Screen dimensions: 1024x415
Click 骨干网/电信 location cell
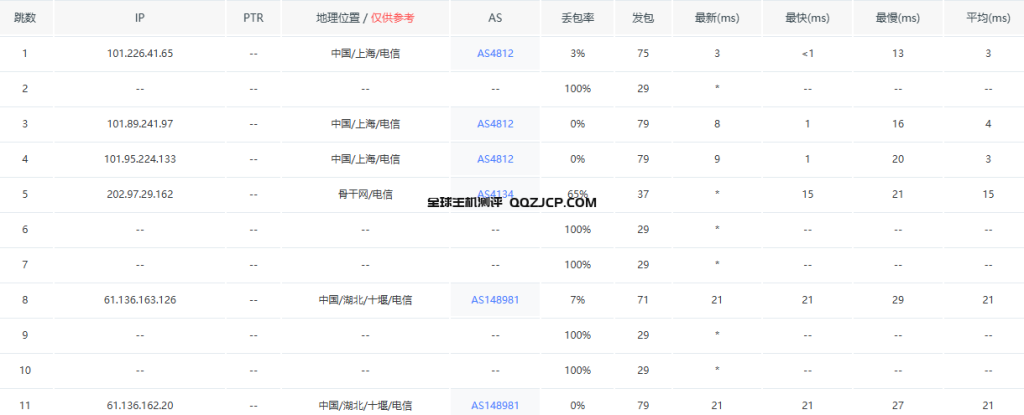(365, 194)
